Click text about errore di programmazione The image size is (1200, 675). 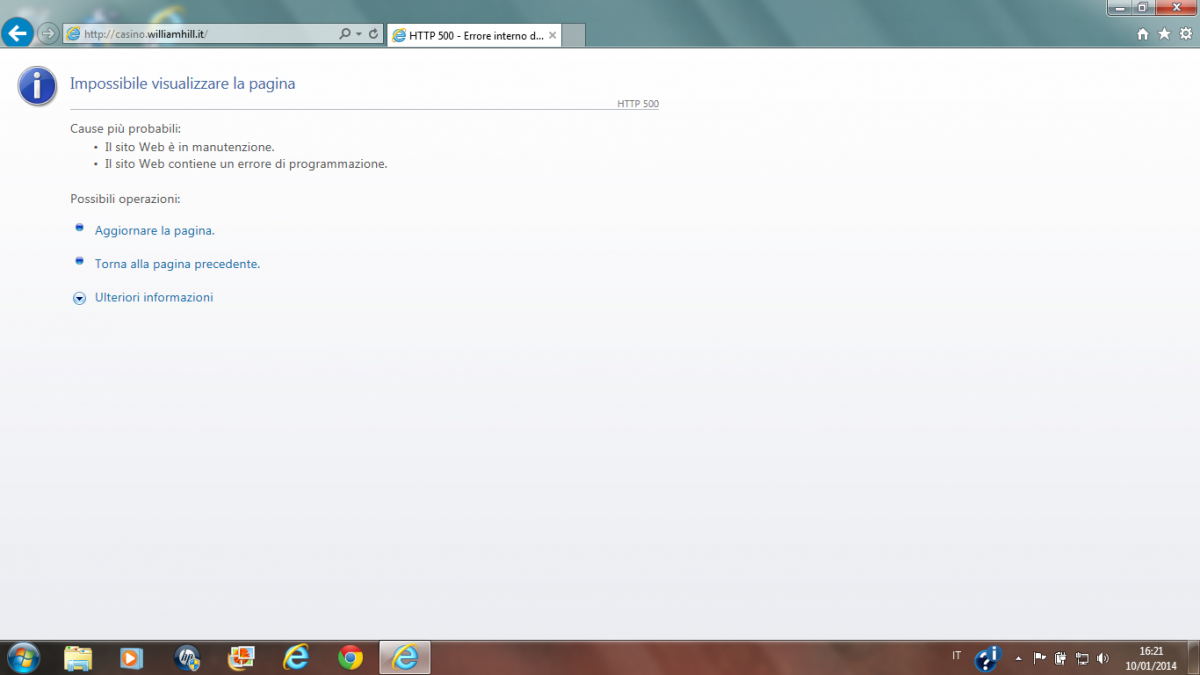point(246,164)
